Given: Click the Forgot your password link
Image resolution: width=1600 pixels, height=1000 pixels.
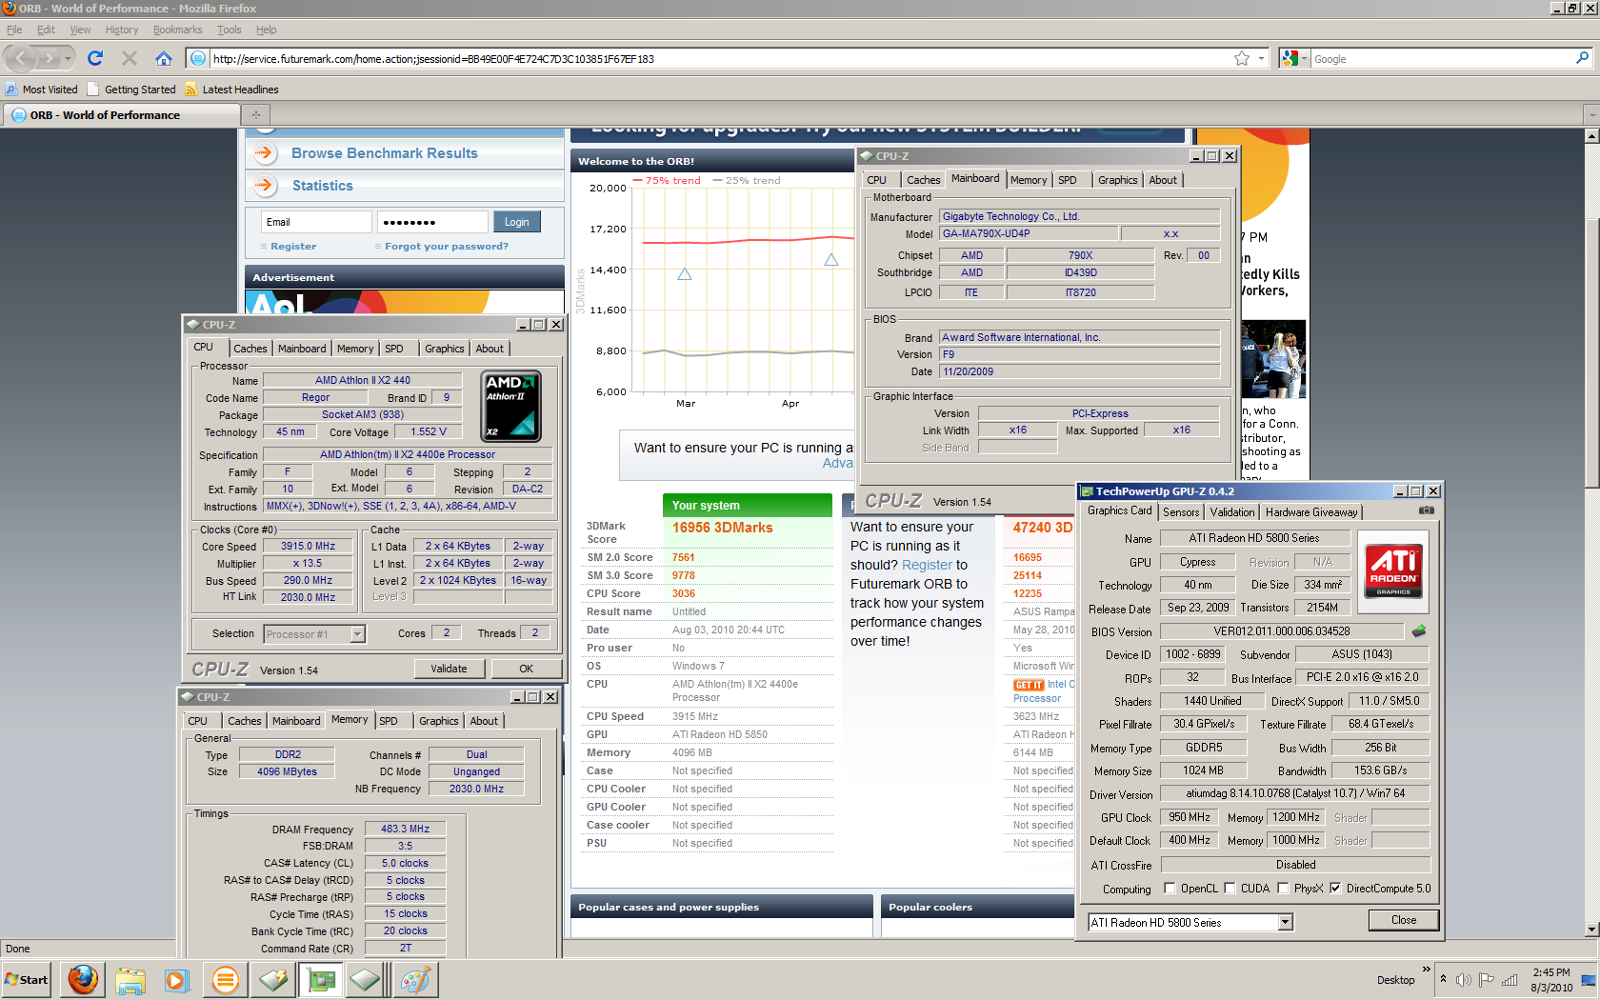Looking at the screenshot, I should pyautogui.click(x=446, y=246).
